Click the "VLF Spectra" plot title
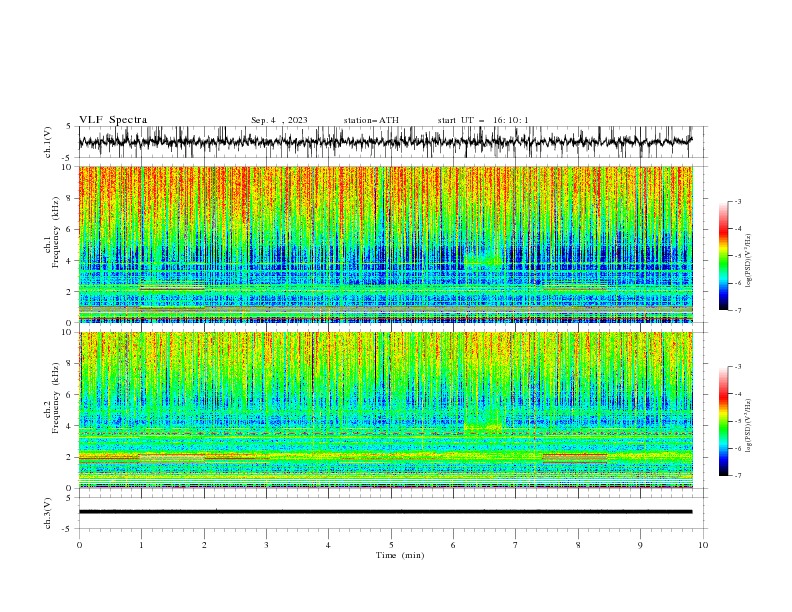Image resolution: width=792 pixels, height=612 pixels. click(113, 120)
